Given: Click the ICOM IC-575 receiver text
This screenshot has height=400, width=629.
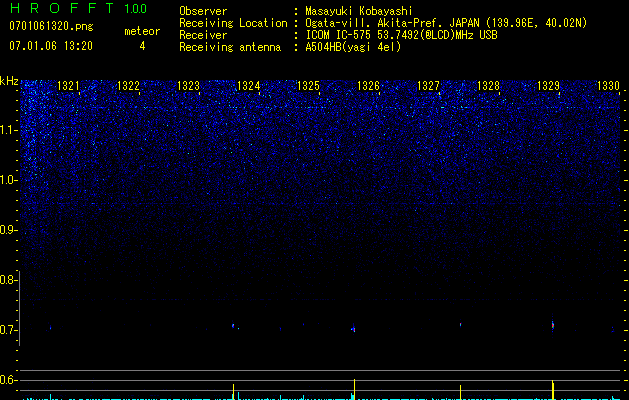Looking at the screenshot, I should pyautogui.click(x=401, y=35).
